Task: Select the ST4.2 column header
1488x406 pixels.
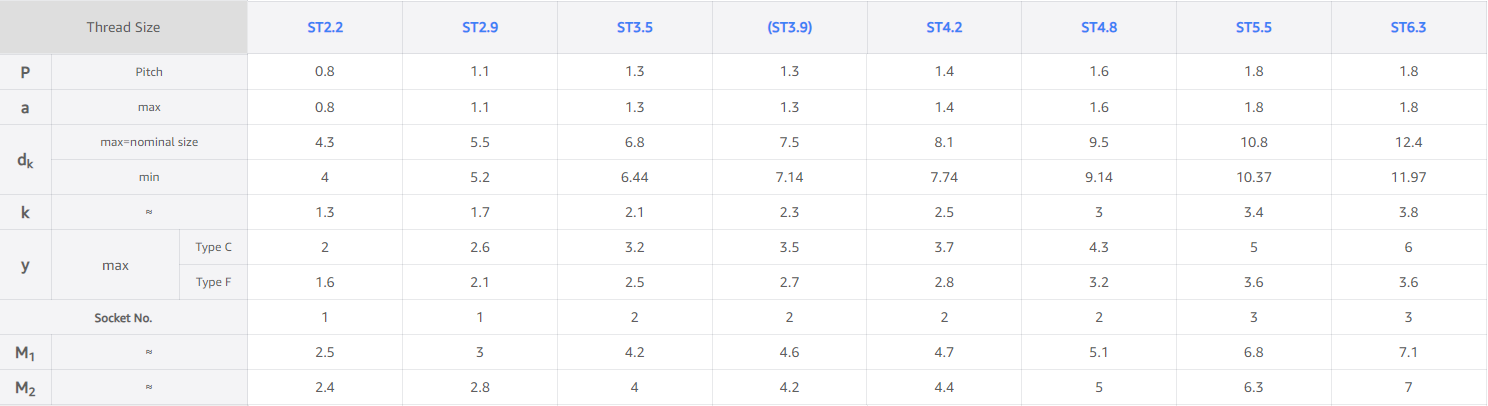Action: 944,27
